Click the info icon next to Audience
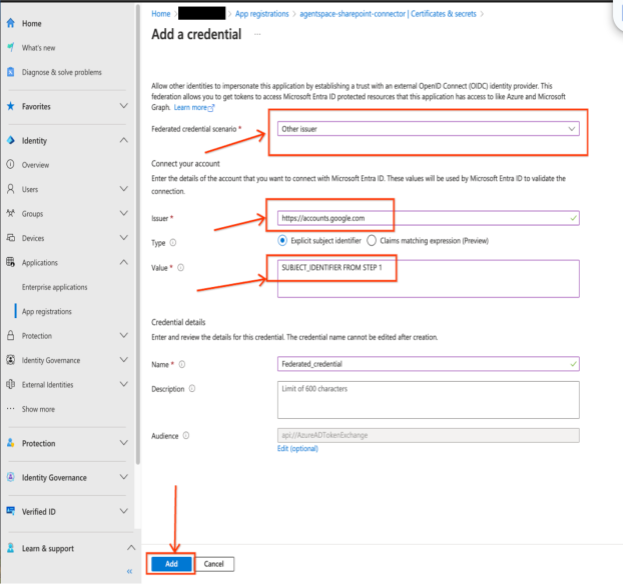 click(187, 435)
